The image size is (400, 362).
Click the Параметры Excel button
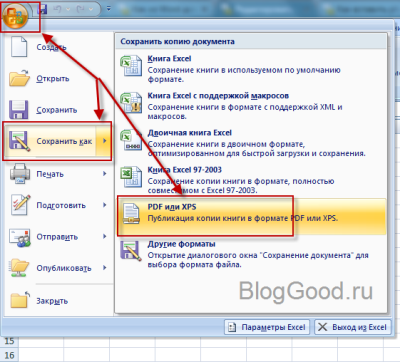click(267, 327)
